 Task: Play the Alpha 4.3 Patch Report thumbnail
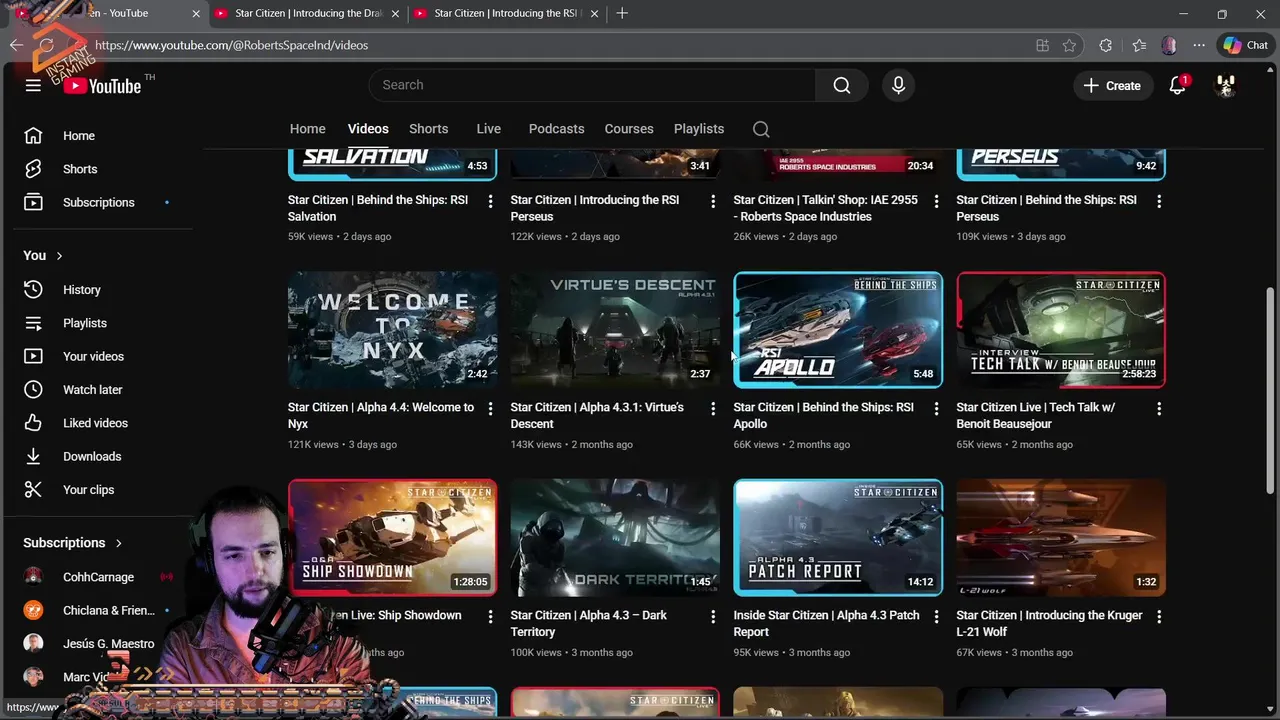[x=838, y=538]
